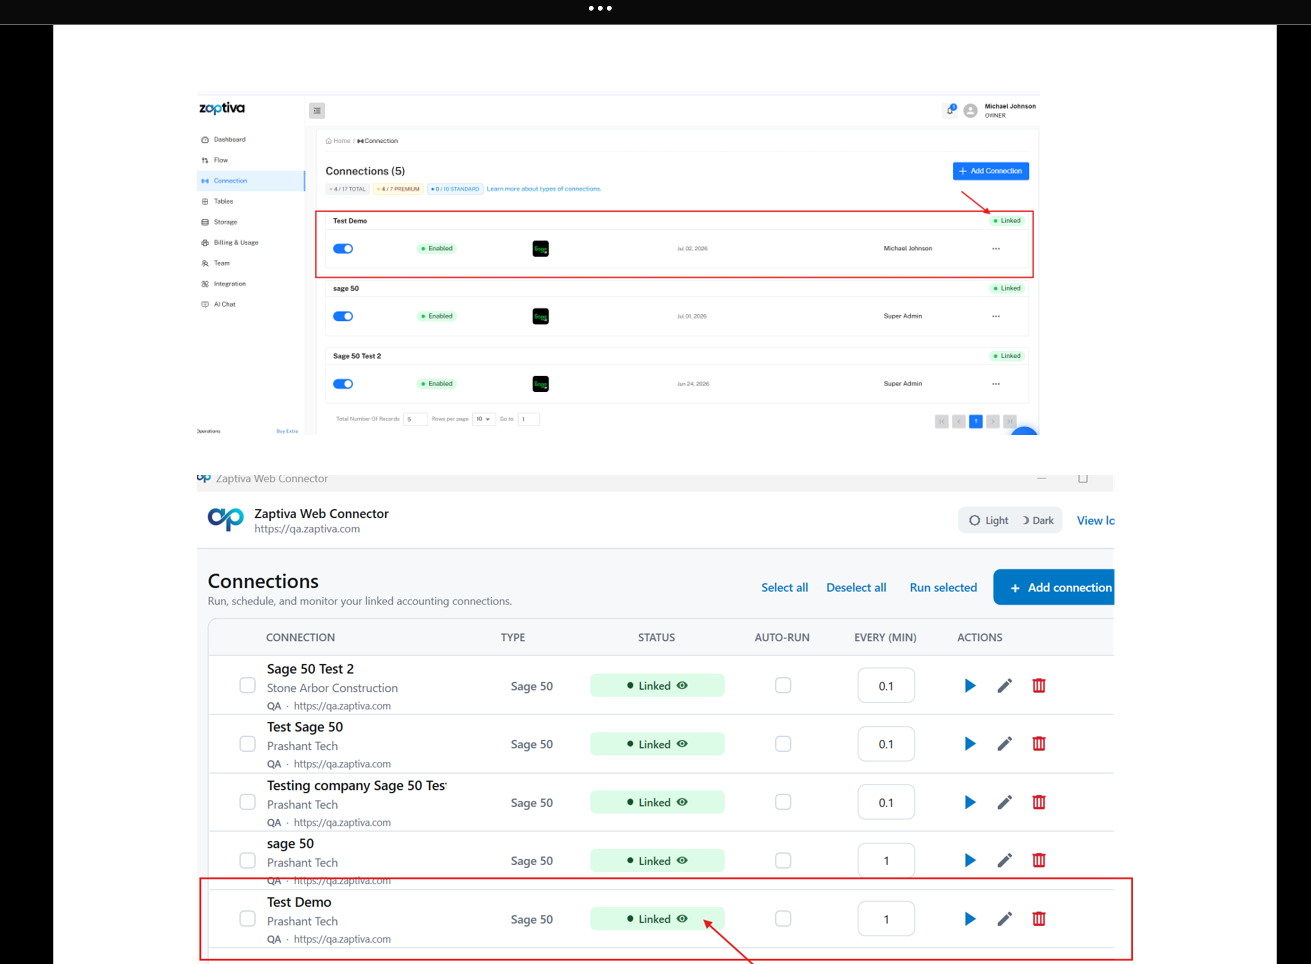The image size is (1311, 964).
Task: Enable auto-run for Sage 50 Test 2
Action: (783, 686)
